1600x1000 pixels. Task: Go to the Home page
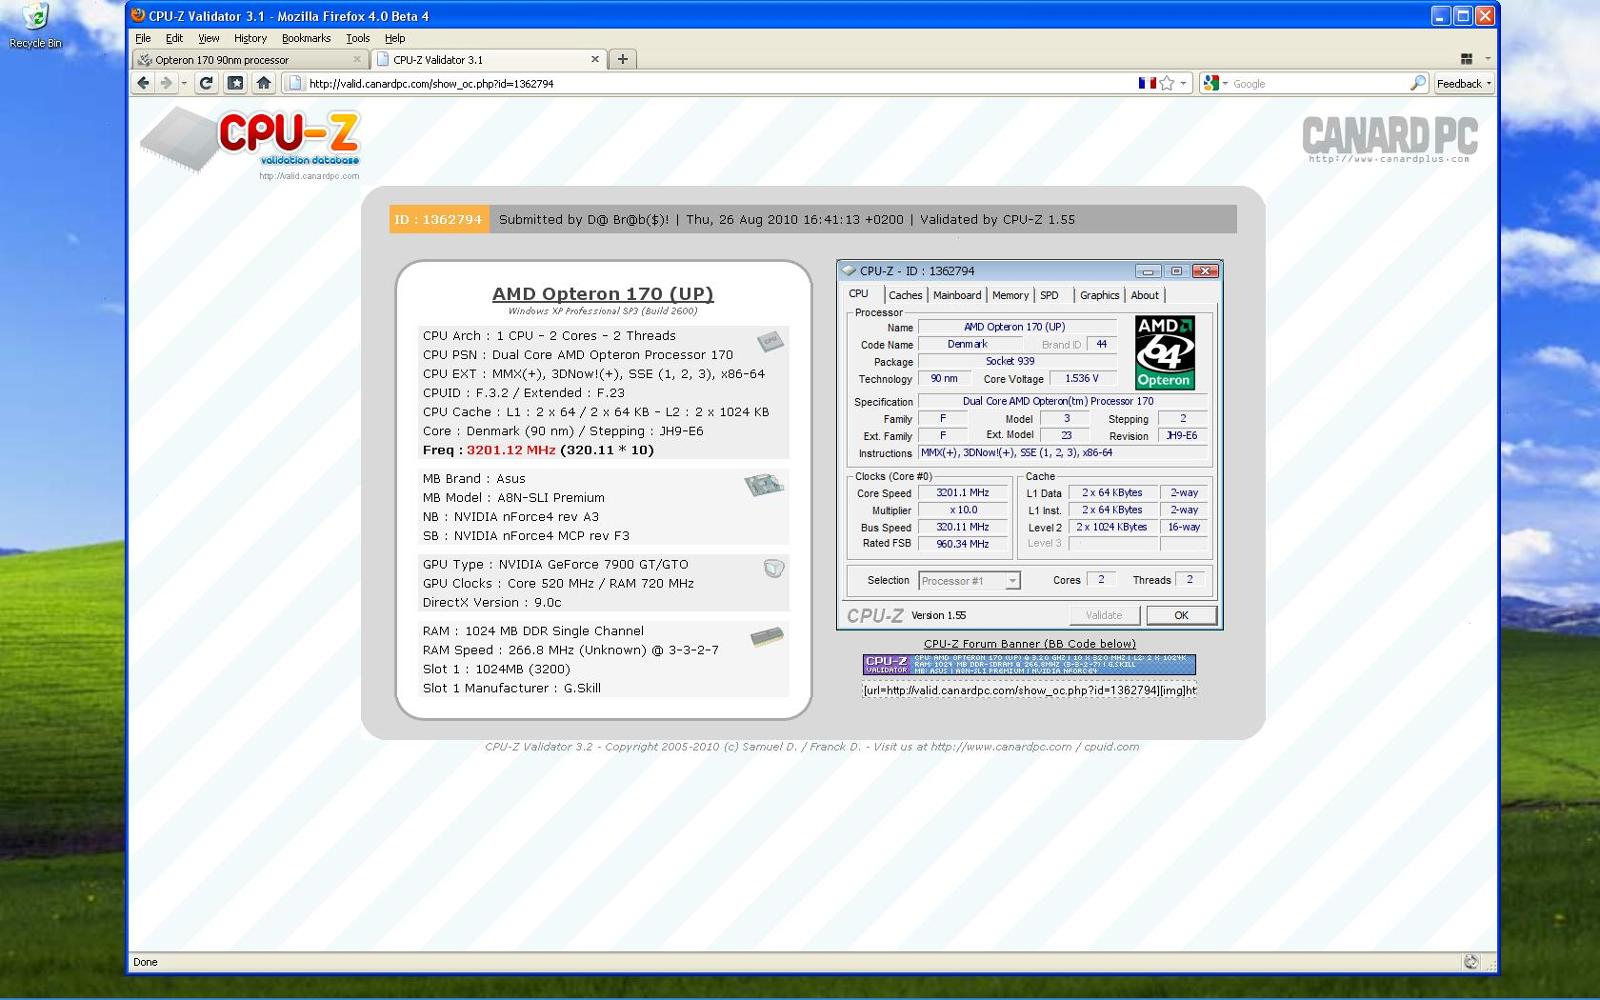click(x=264, y=83)
